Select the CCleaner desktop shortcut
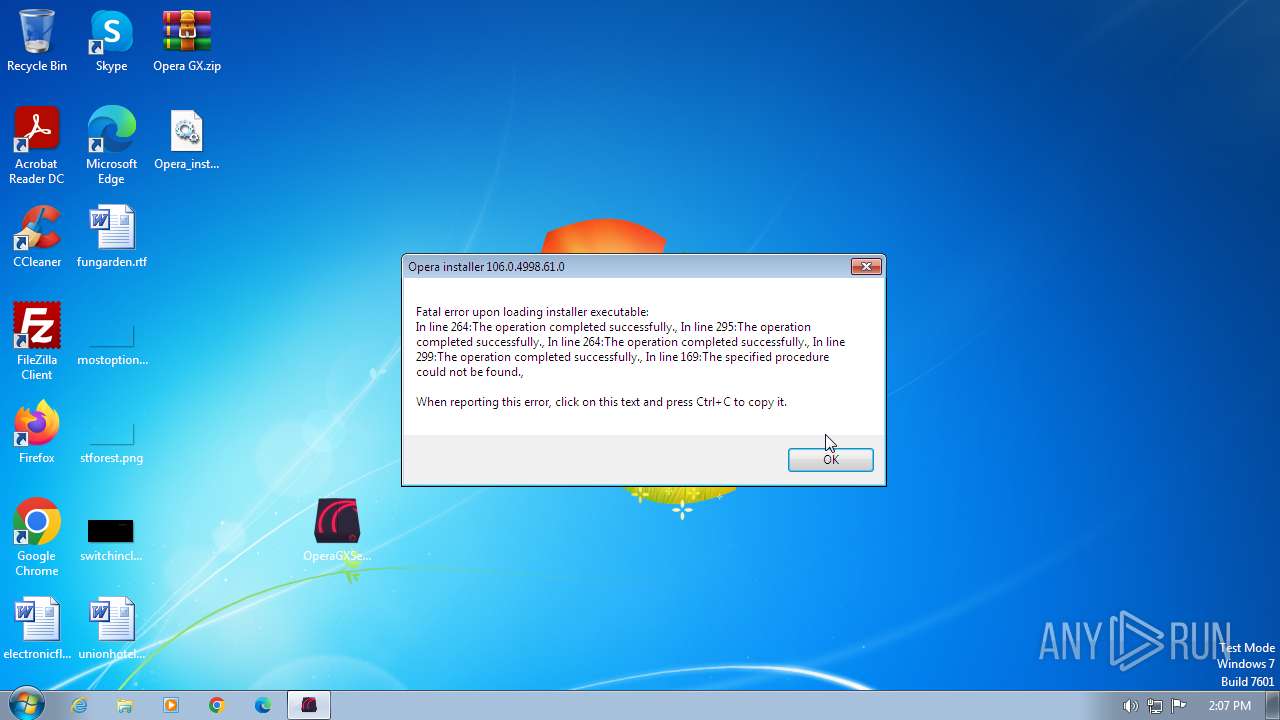The image size is (1280, 720). 37,237
